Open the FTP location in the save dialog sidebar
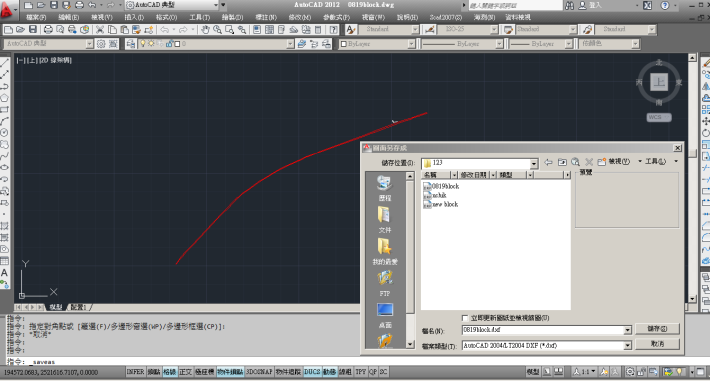 pos(384,283)
